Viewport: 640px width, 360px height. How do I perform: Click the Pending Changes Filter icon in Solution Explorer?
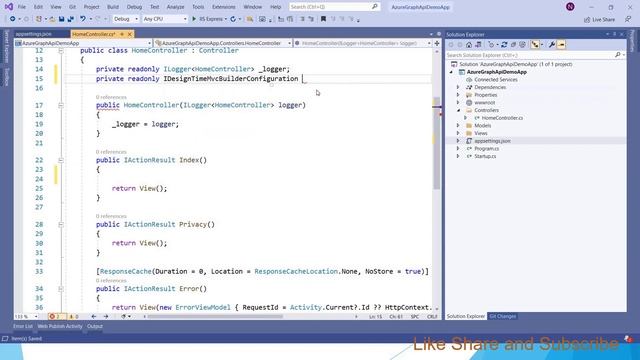click(x=491, y=45)
